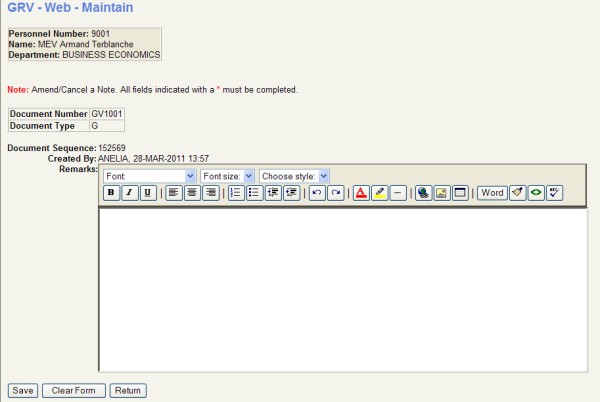
Task: Click inside the Remarks text area
Action: pyautogui.click(x=343, y=290)
